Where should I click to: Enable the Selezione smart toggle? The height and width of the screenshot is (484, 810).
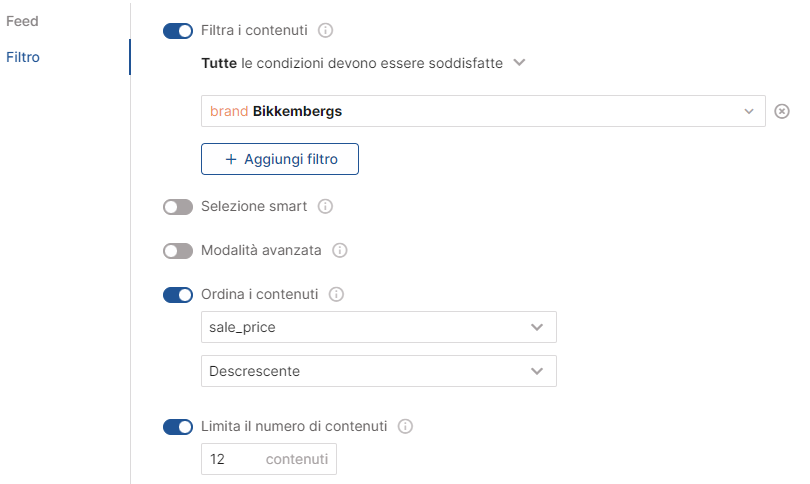pos(178,207)
